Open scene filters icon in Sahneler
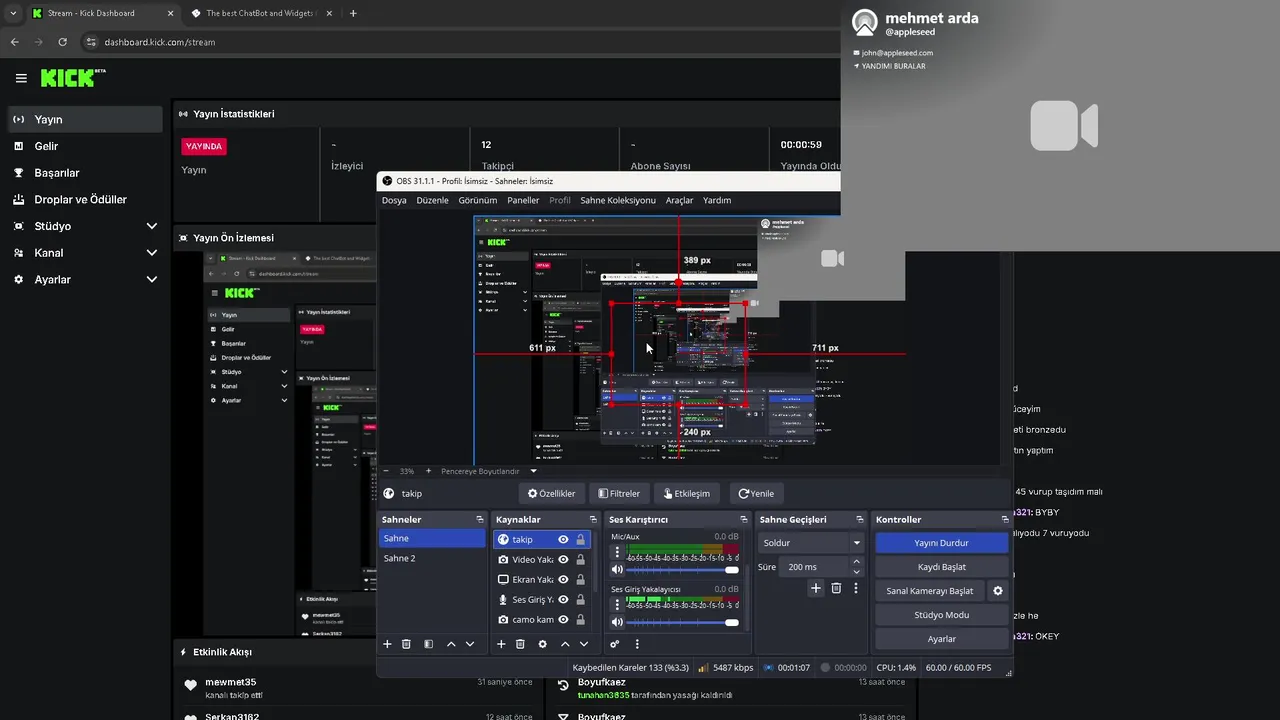The image size is (1280, 720). (428, 644)
